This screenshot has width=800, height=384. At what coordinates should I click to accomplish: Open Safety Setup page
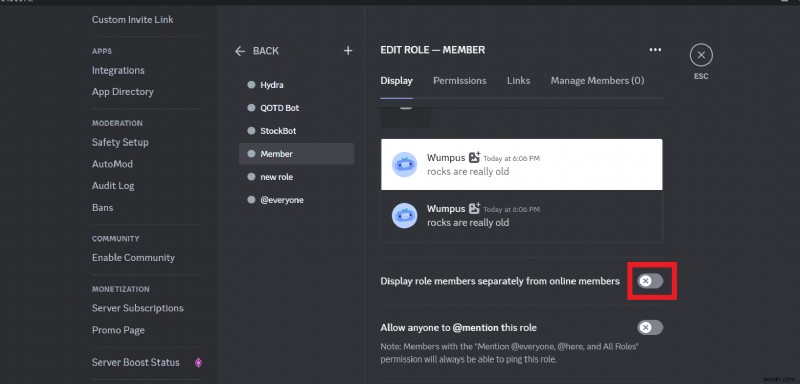(x=120, y=142)
